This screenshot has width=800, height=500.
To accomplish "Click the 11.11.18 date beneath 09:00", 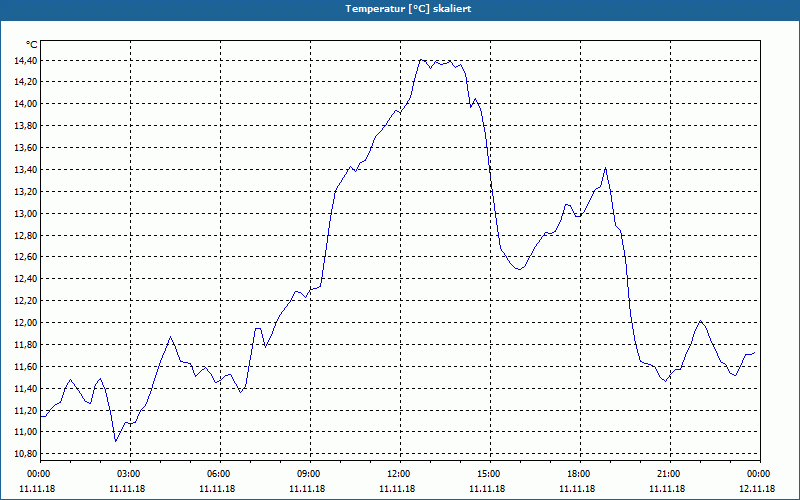I will [x=307, y=489].
